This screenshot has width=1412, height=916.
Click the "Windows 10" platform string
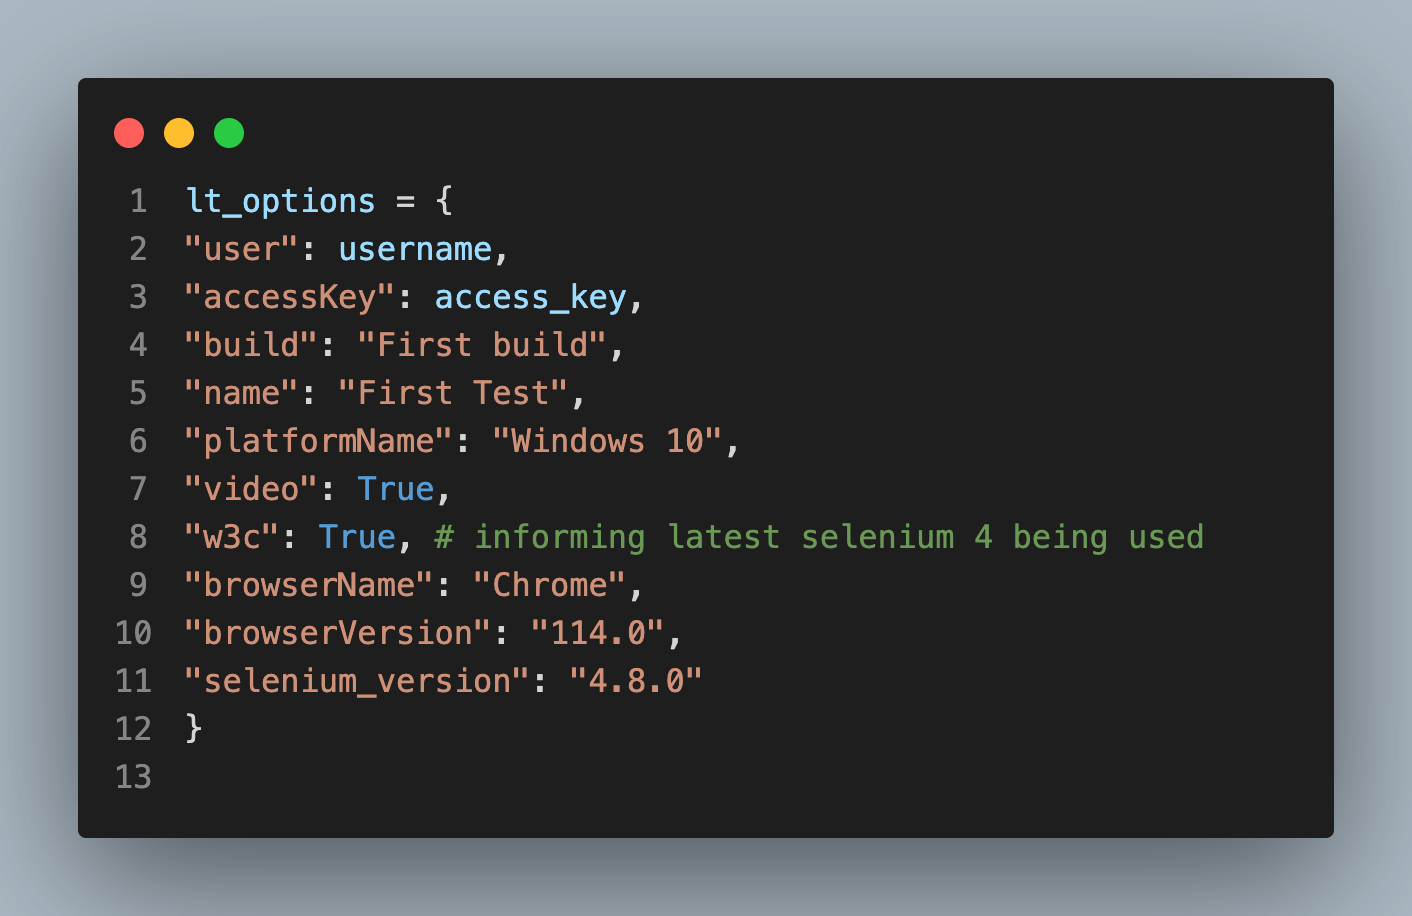point(607,441)
